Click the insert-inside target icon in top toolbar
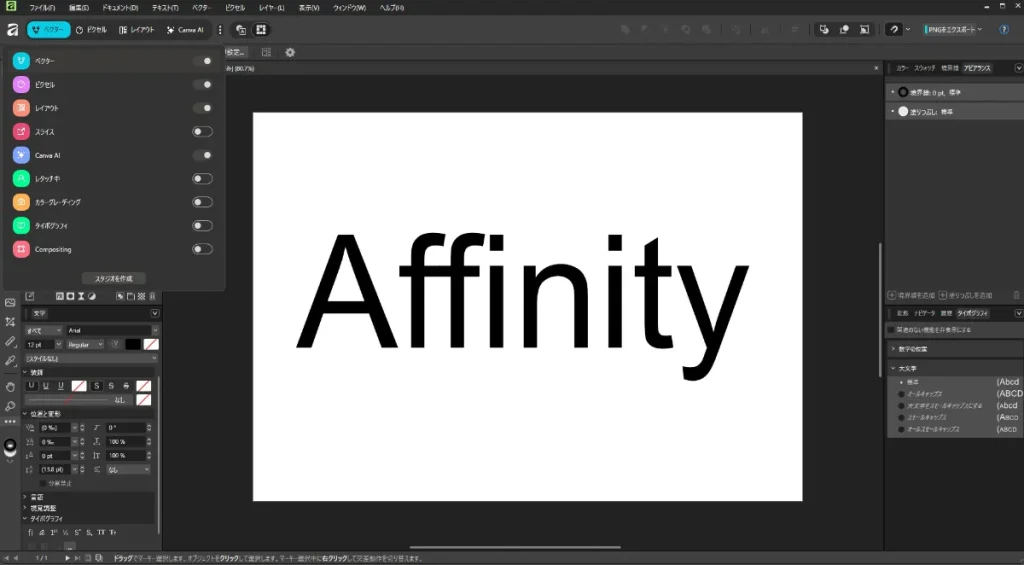This screenshot has width=1024, height=565. (865, 30)
